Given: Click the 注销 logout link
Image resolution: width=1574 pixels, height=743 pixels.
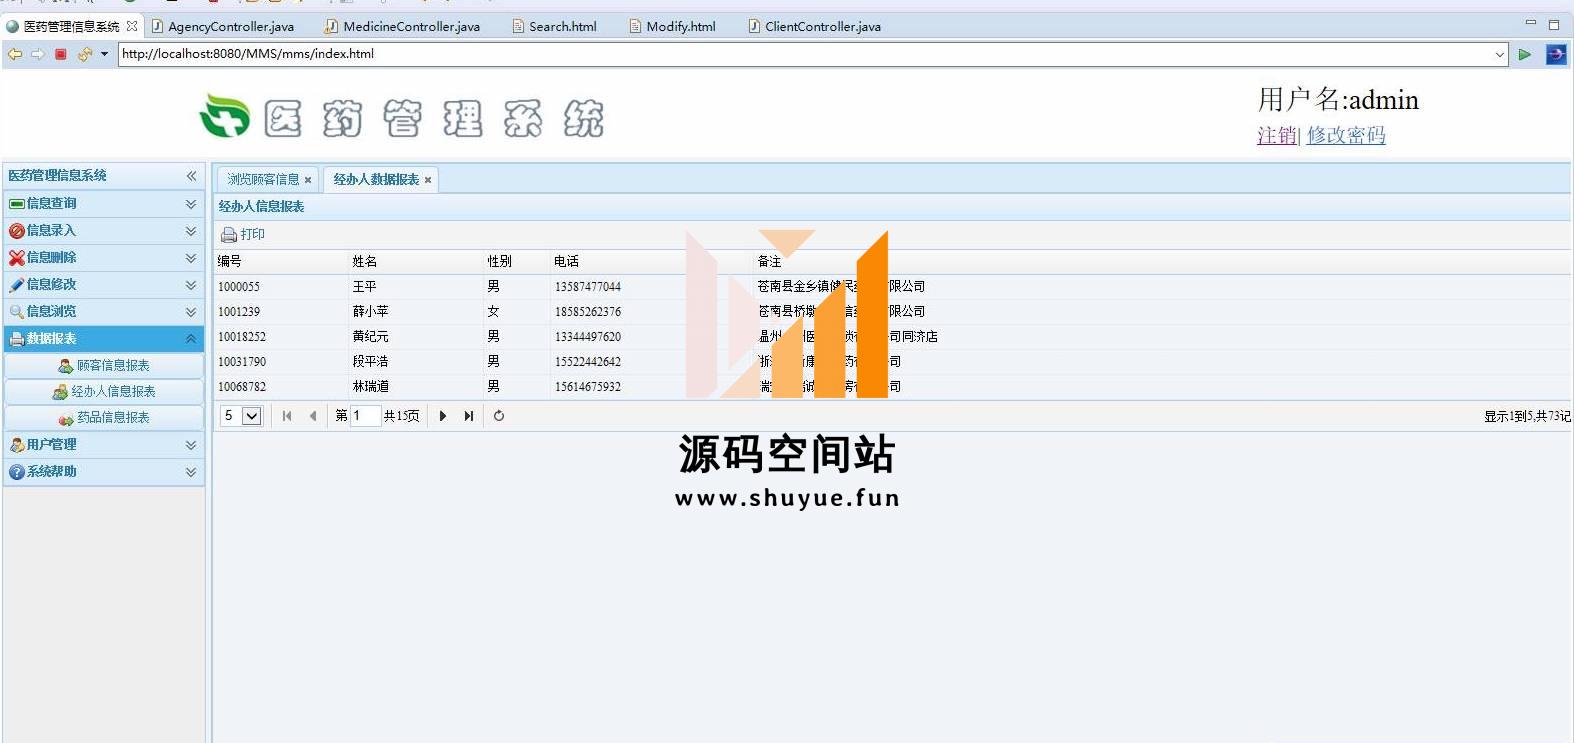Looking at the screenshot, I should (x=1276, y=135).
